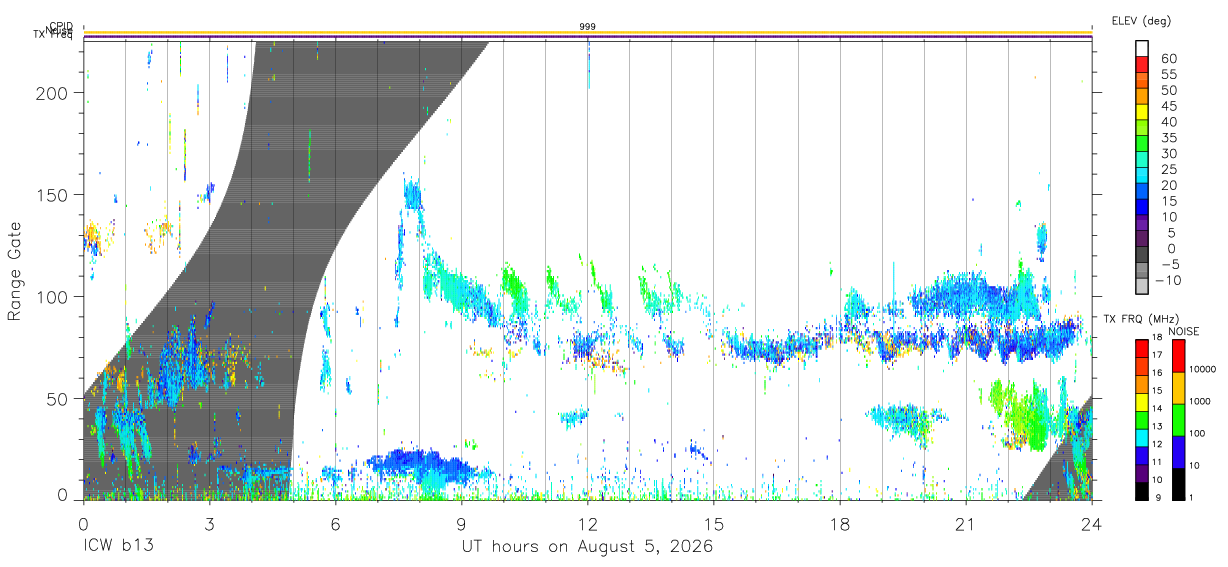Pick the yellow segment of ELEV color bar

click(x=1143, y=112)
